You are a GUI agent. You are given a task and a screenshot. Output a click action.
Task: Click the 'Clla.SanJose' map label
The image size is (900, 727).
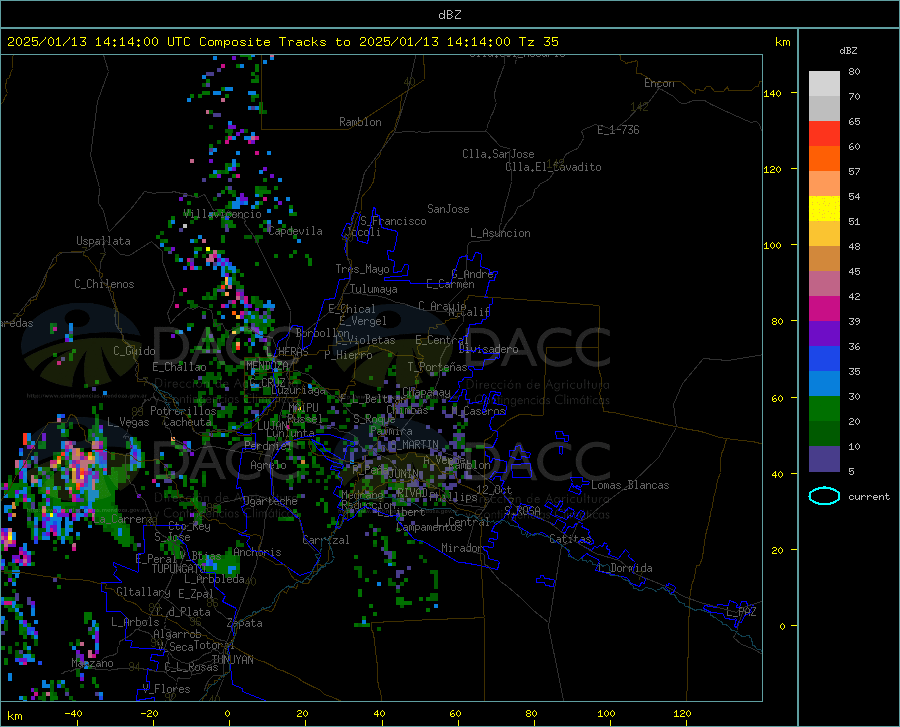coord(498,154)
